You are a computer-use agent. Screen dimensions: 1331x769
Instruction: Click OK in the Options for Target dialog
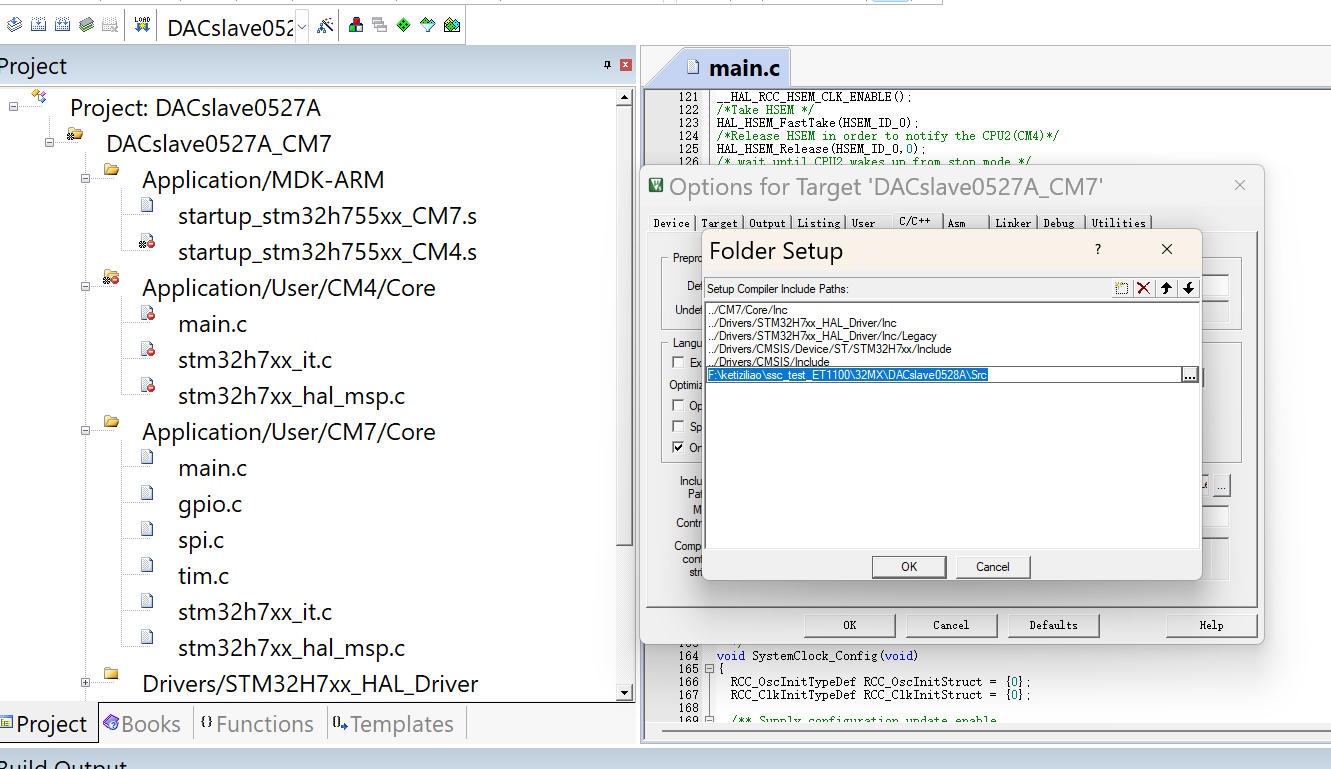pos(849,625)
